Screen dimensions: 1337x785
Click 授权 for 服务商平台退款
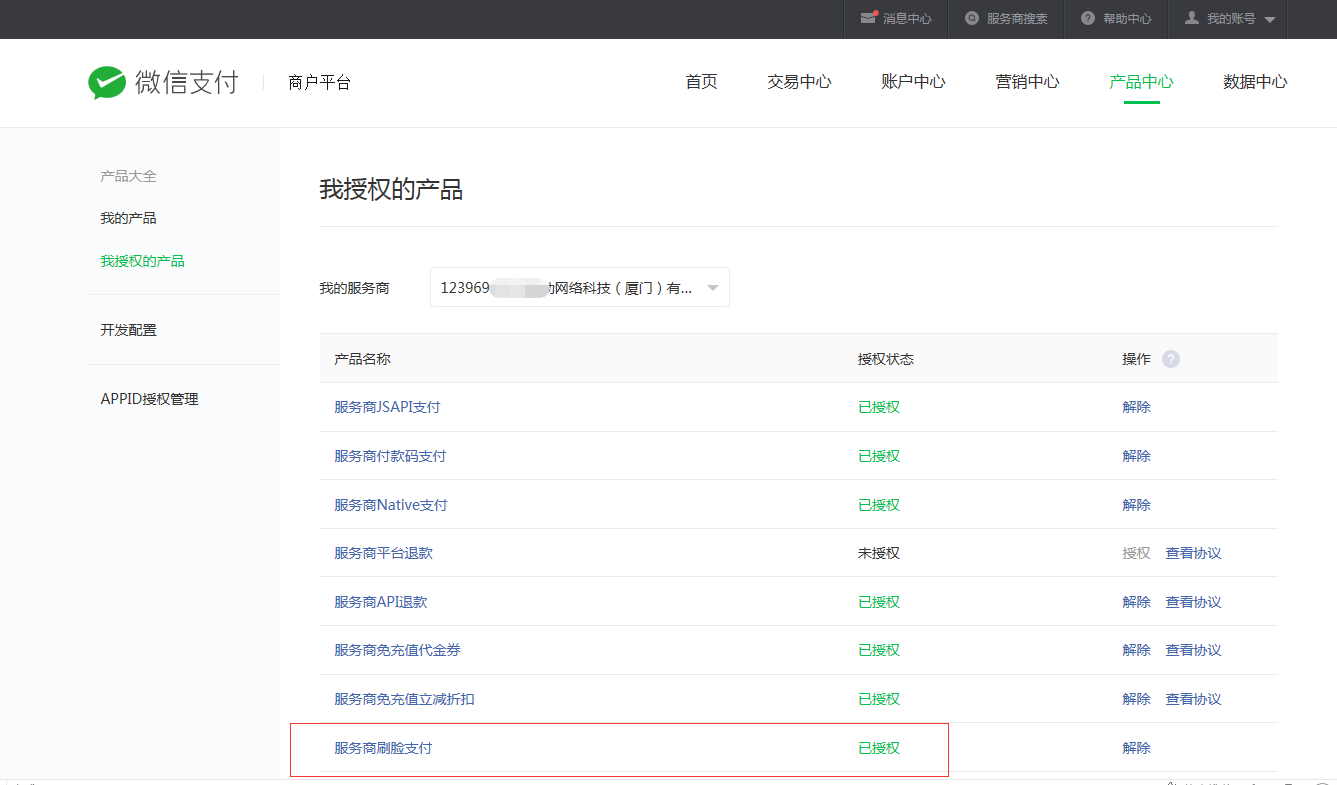tap(1136, 553)
